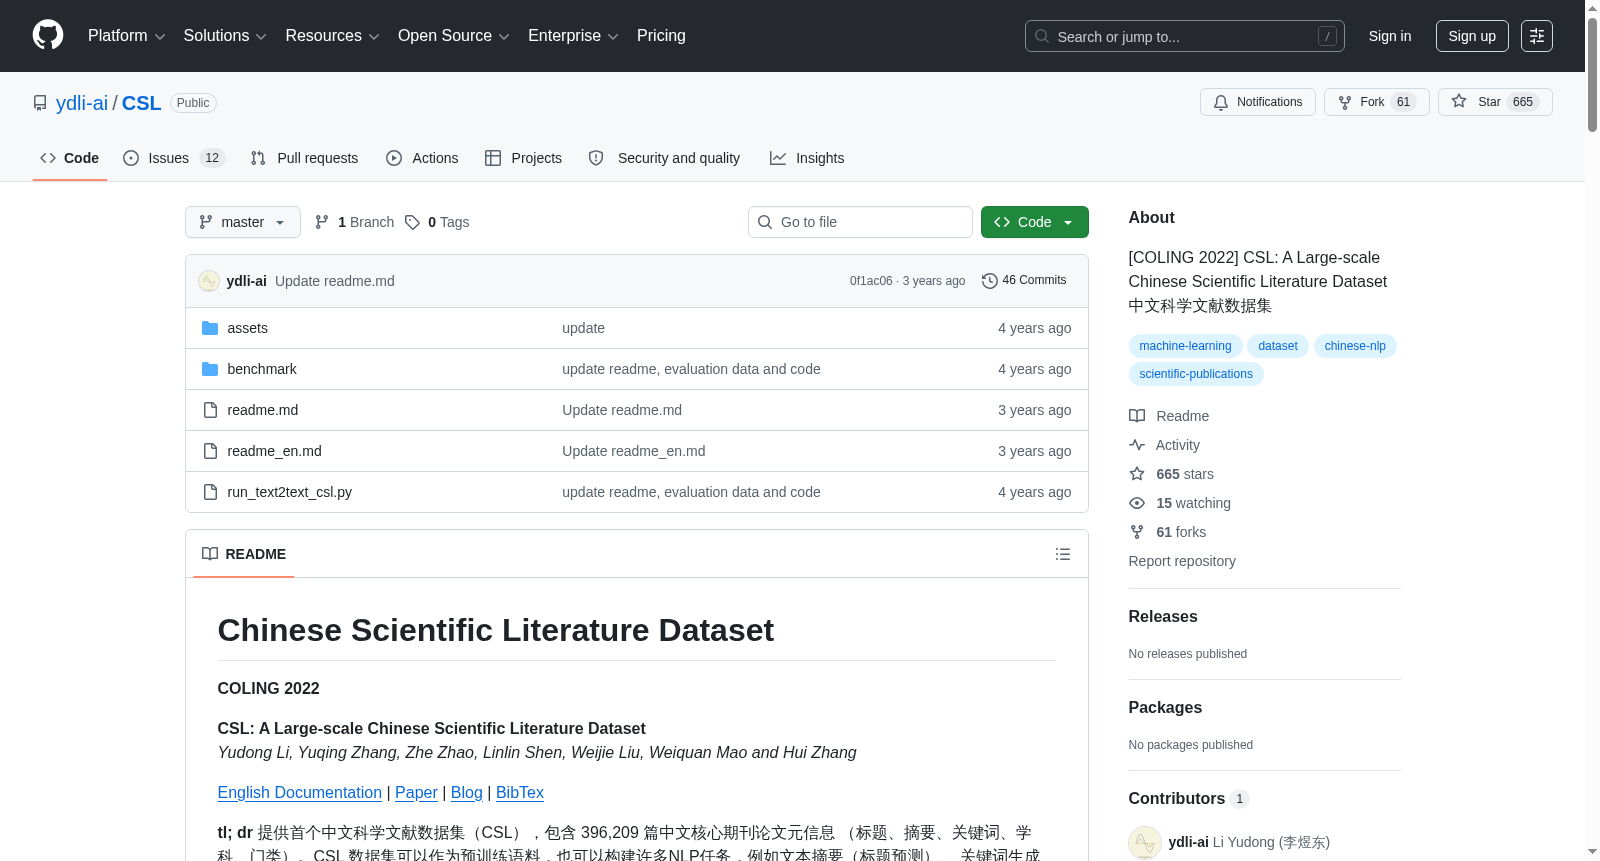The image size is (1600, 861).
Task: Open the readme.md file icon
Action: [x=210, y=410]
